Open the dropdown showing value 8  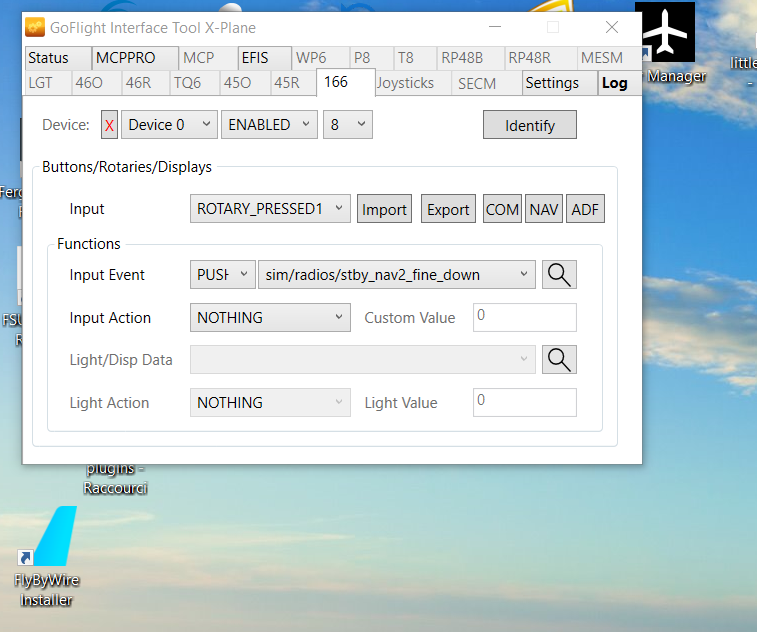coord(348,125)
